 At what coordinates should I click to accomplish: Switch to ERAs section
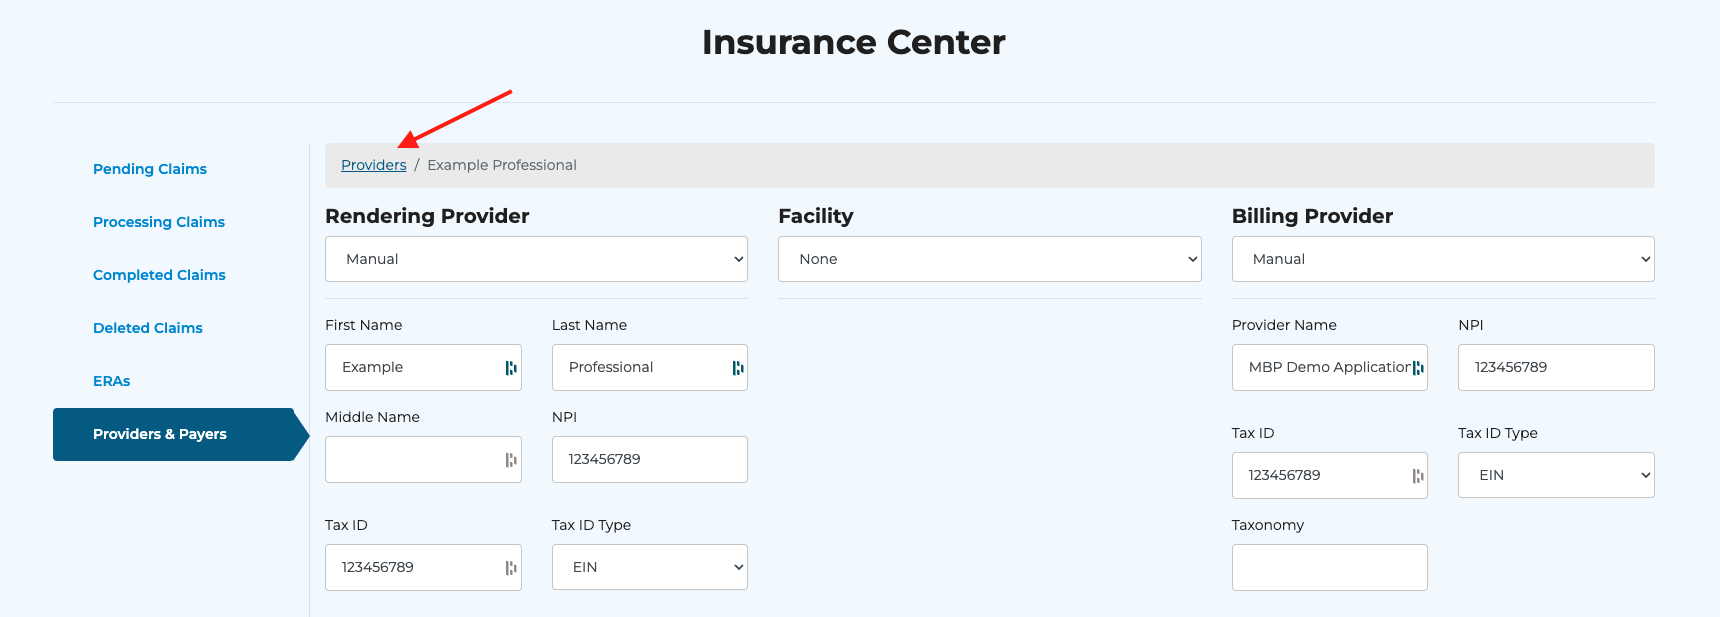112,381
